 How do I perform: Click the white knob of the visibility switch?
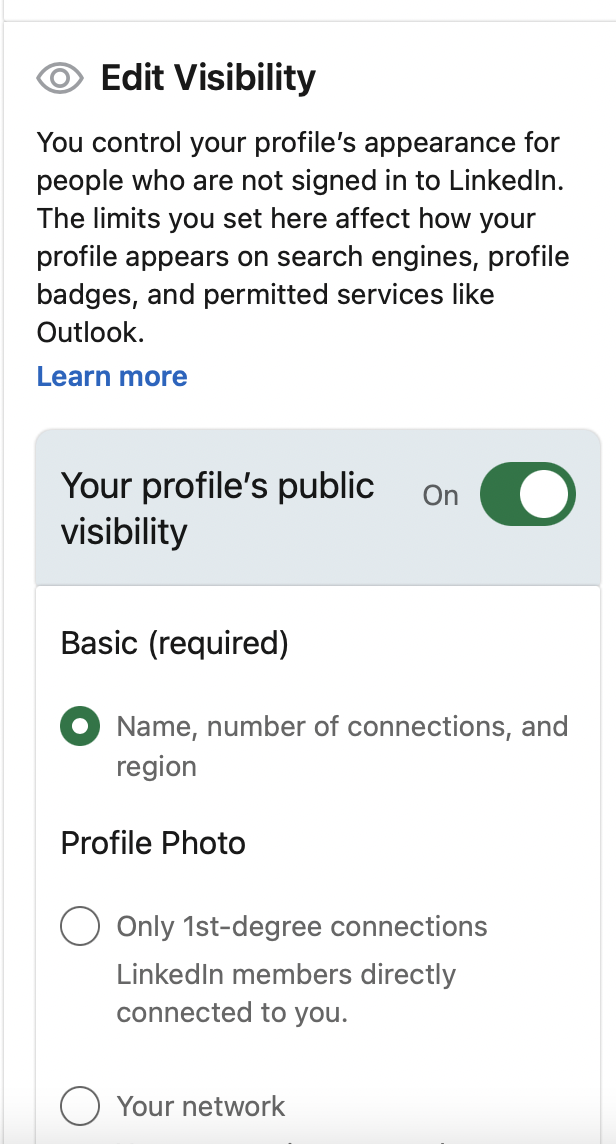pyautogui.click(x=544, y=494)
